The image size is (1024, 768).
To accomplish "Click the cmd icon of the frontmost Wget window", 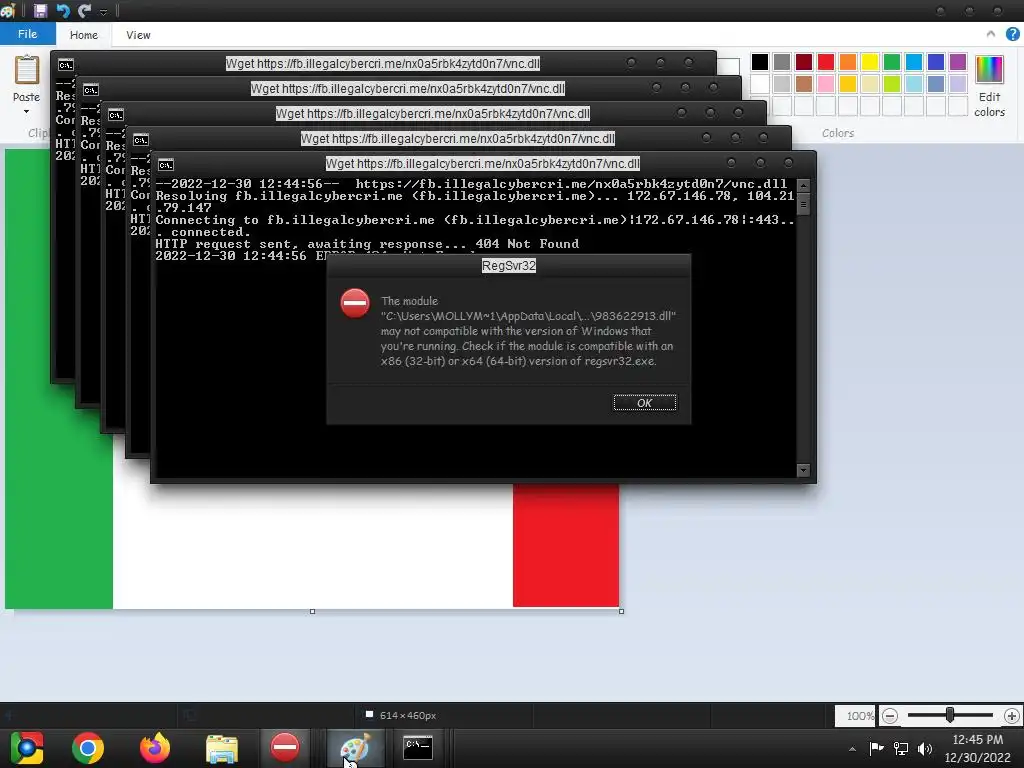I will click(166, 164).
